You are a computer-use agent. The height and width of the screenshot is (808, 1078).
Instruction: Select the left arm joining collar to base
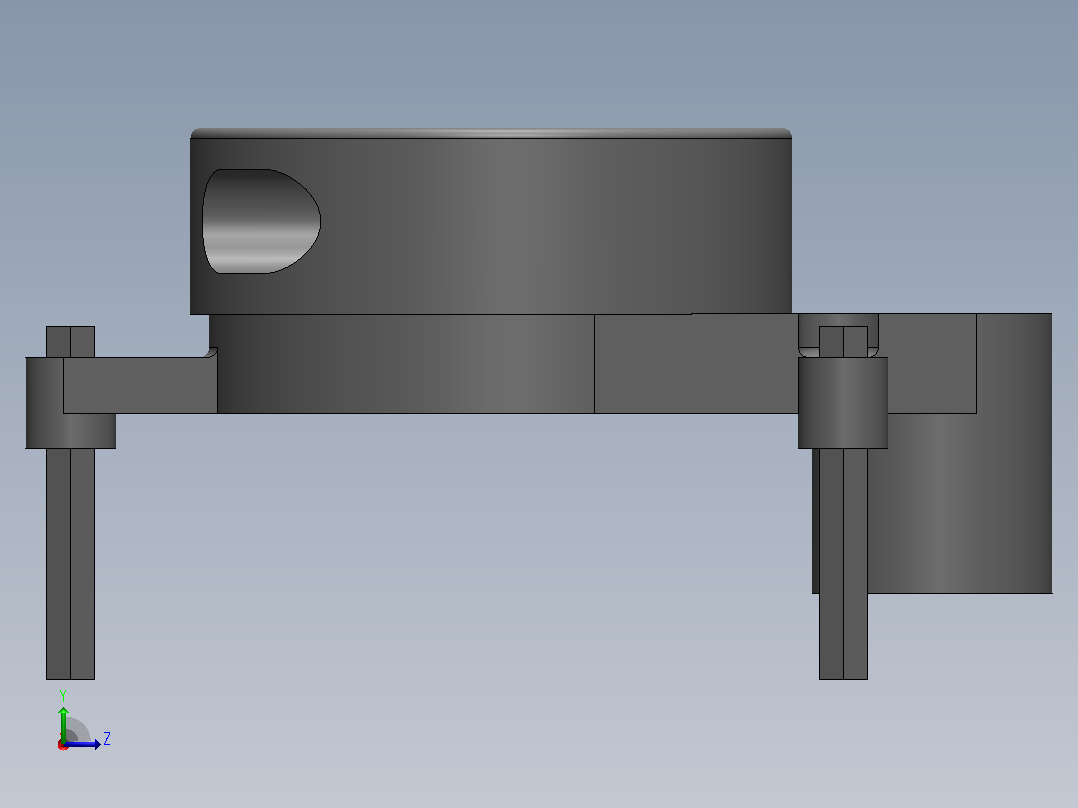140,385
